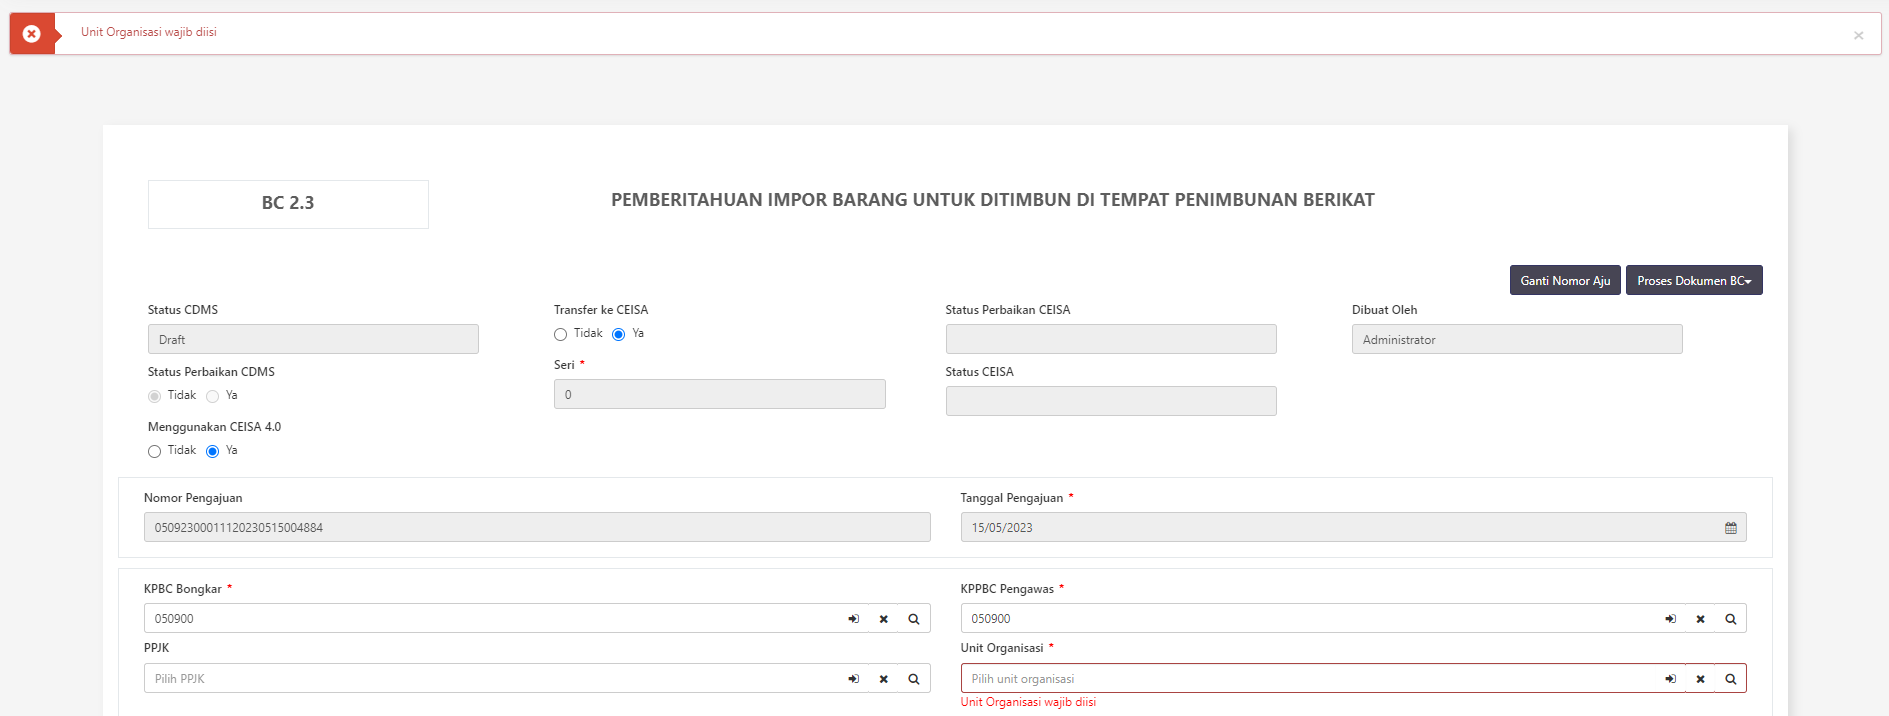Dismiss the Unit Organisasi error alert

[x=1858, y=35]
